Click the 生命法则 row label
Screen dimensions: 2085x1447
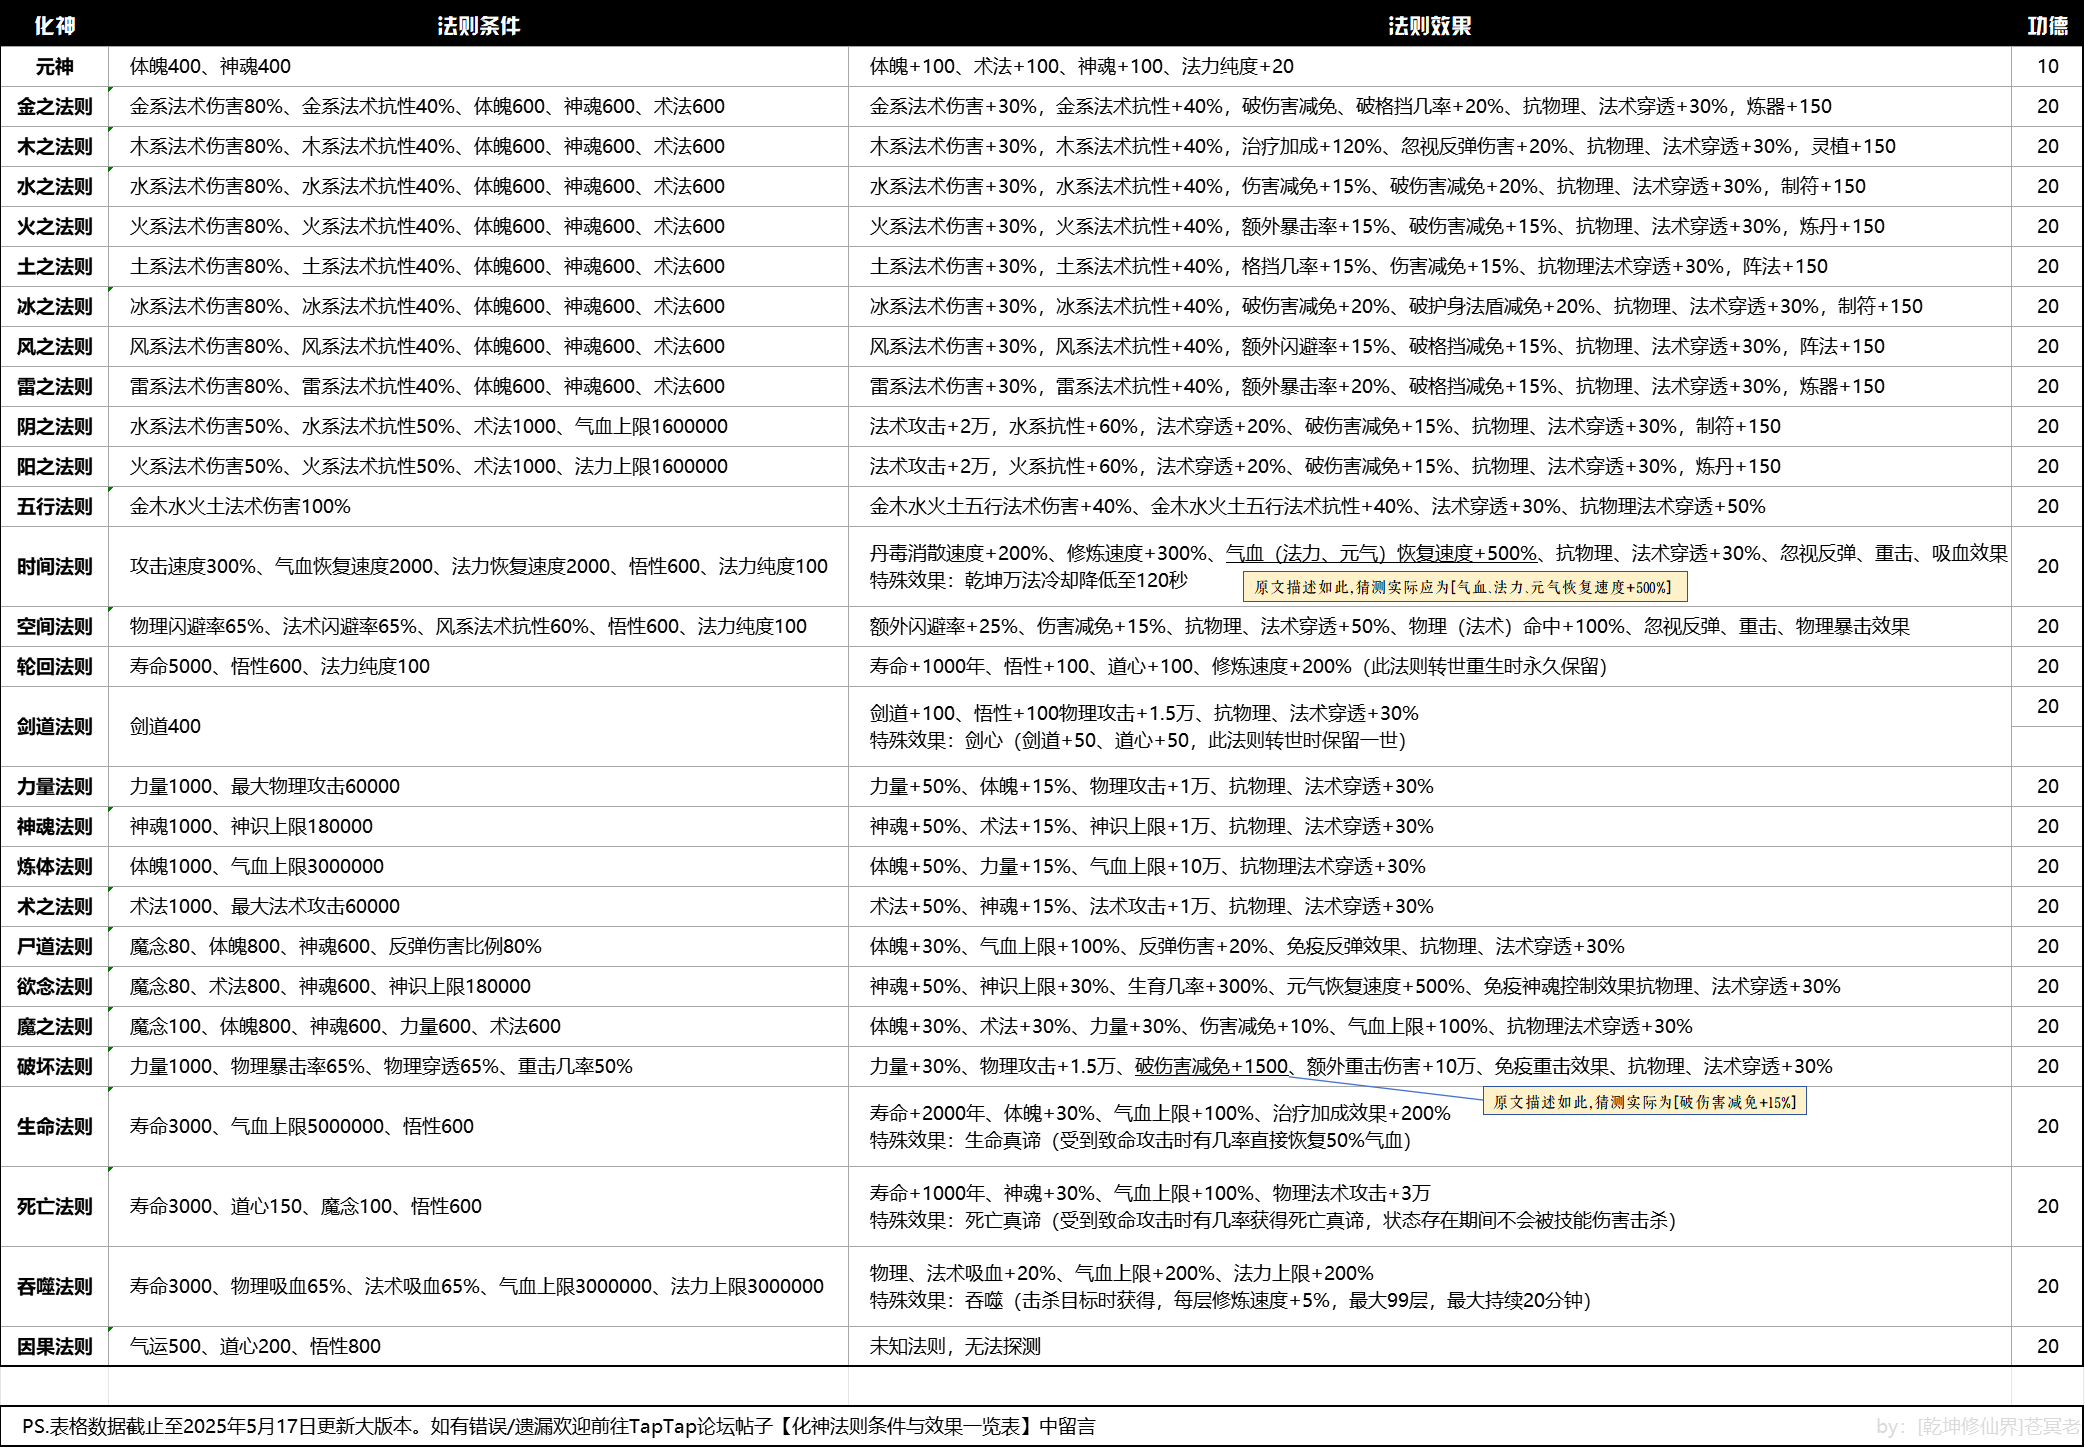(54, 1126)
